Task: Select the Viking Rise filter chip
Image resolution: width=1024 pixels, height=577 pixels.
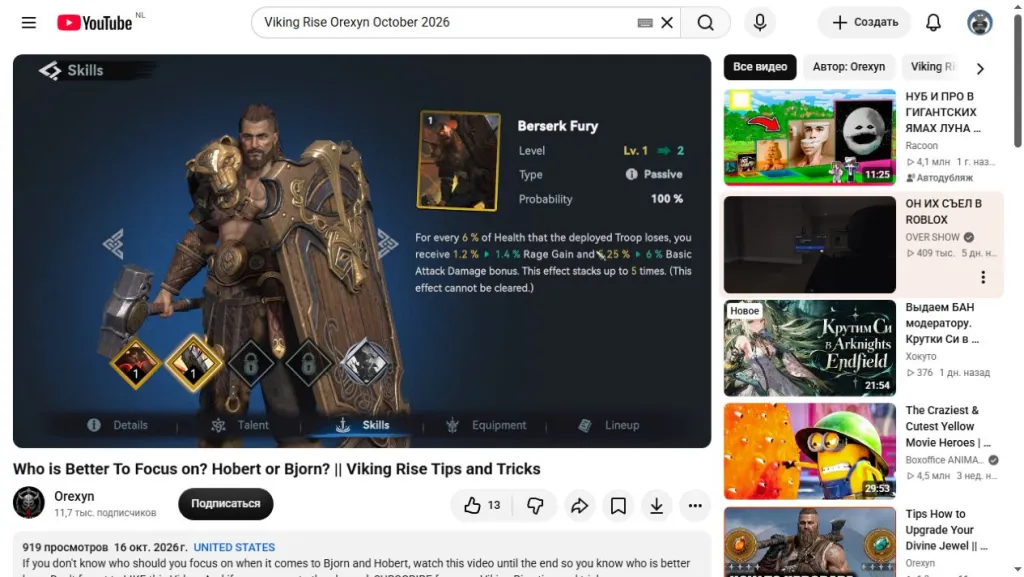Action: point(933,67)
